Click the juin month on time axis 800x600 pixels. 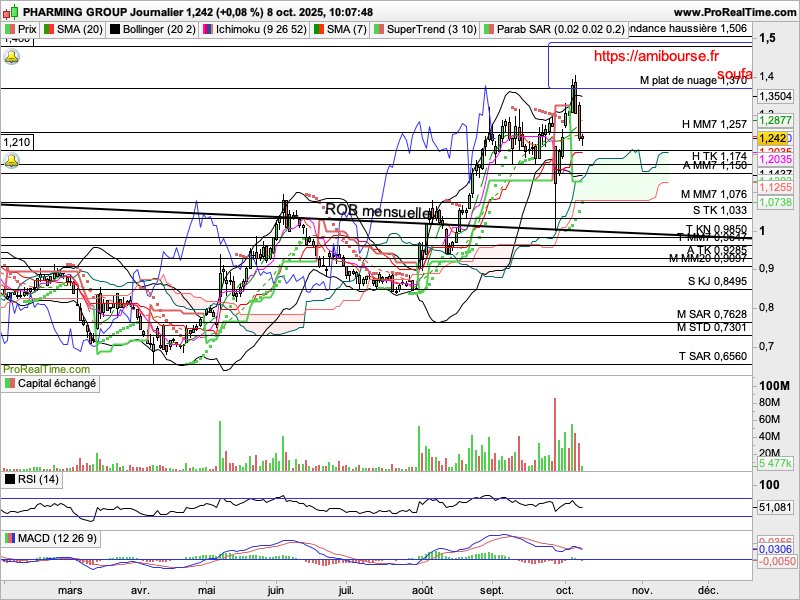coord(276,590)
